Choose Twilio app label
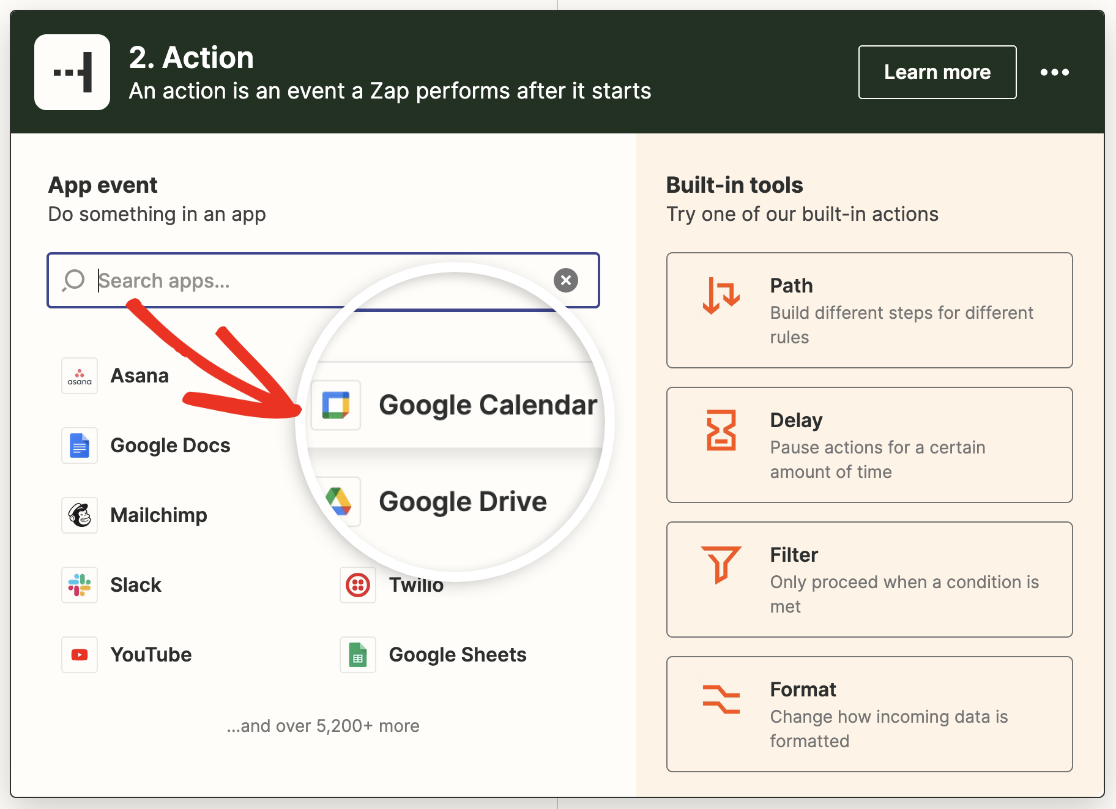The height and width of the screenshot is (809, 1116). click(x=416, y=585)
